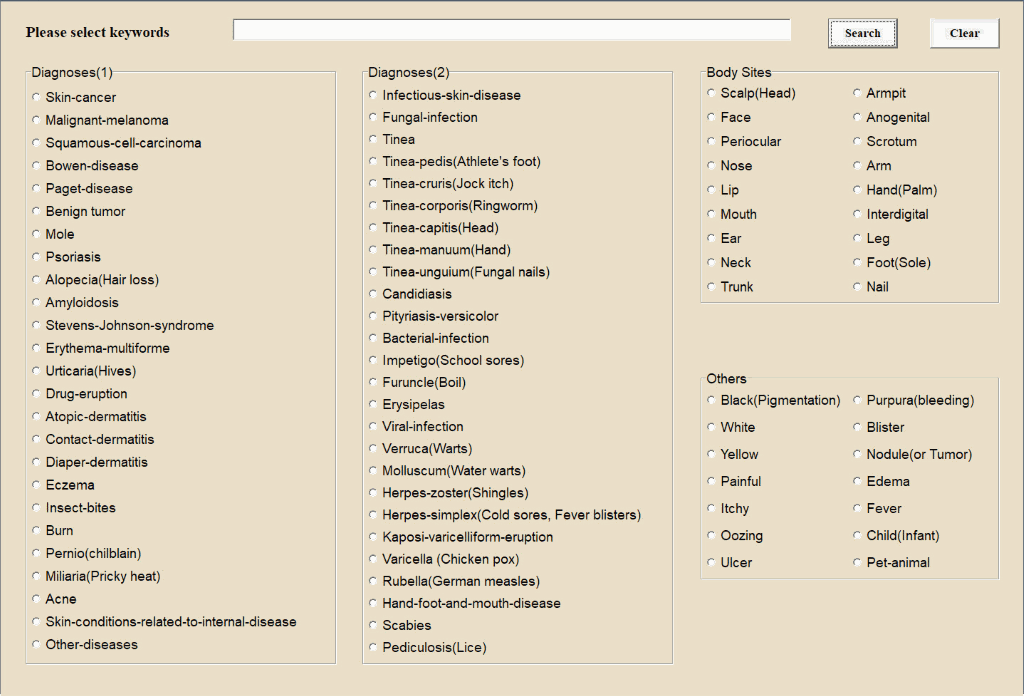The height and width of the screenshot is (696, 1024).
Task: Select the Eczema diagnosis
Action: pyautogui.click(x=37, y=485)
